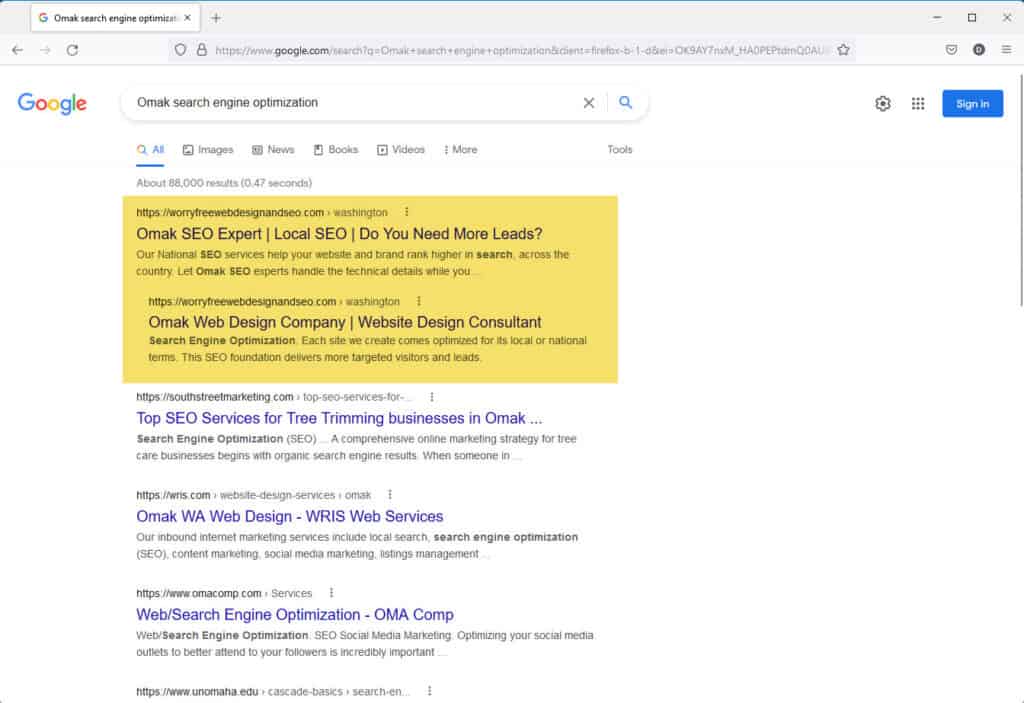1024x703 pixels.
Task: Go to Google home via logo
Action: pos(52,103)
